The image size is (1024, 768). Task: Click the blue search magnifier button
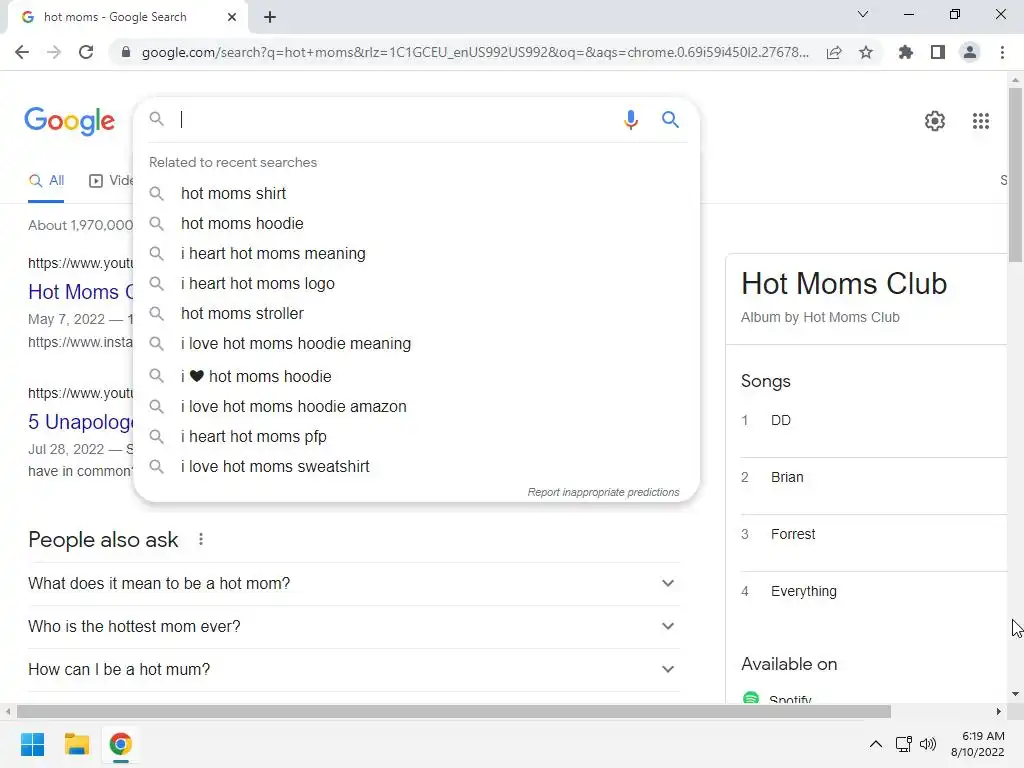671,120
